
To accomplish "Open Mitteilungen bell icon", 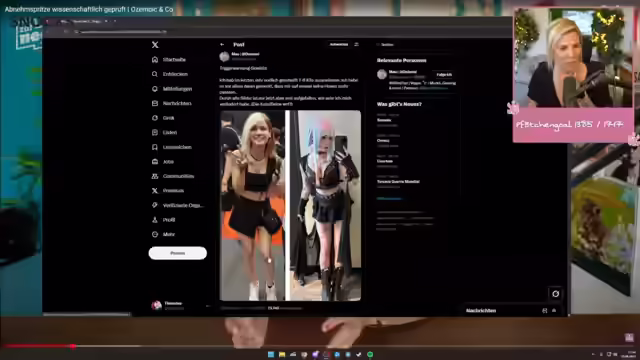I will click(x=155, y=89).
